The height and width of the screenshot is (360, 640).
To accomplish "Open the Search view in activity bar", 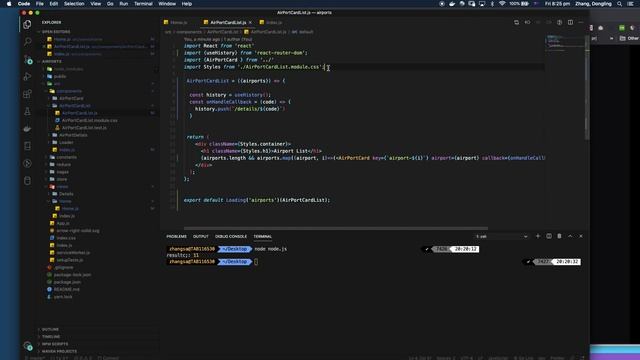I will (x=27, y=42).
